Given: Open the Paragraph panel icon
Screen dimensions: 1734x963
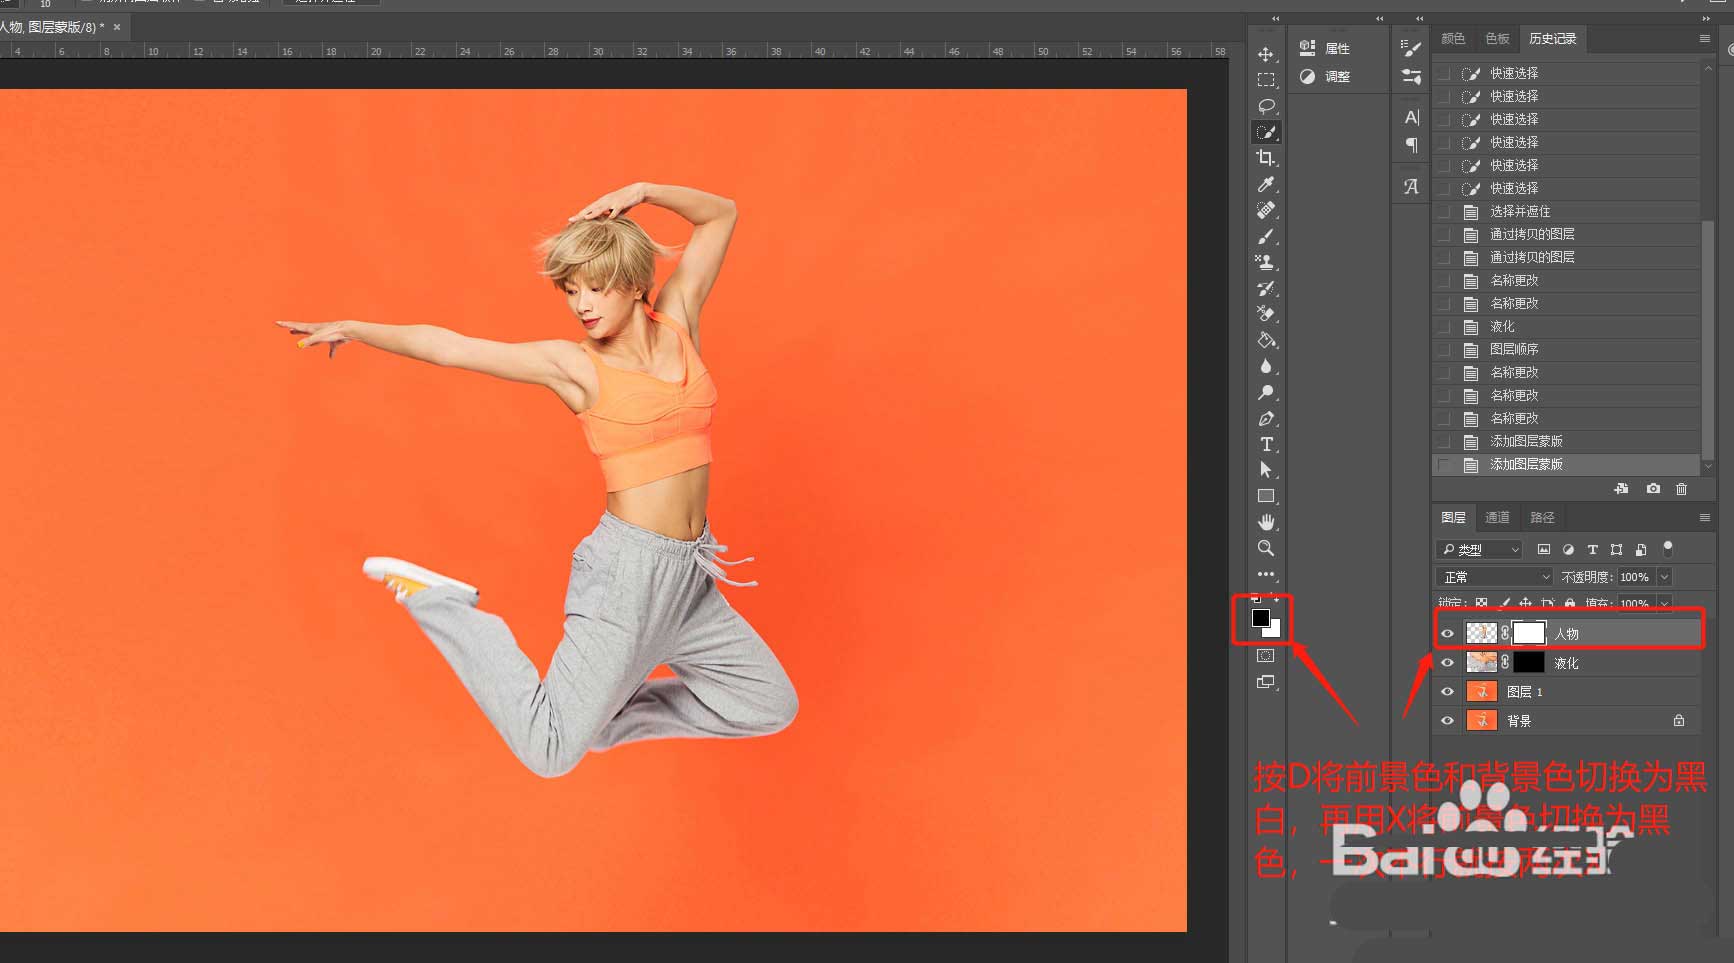Looking at the screenshot, I should (1411, 145).
